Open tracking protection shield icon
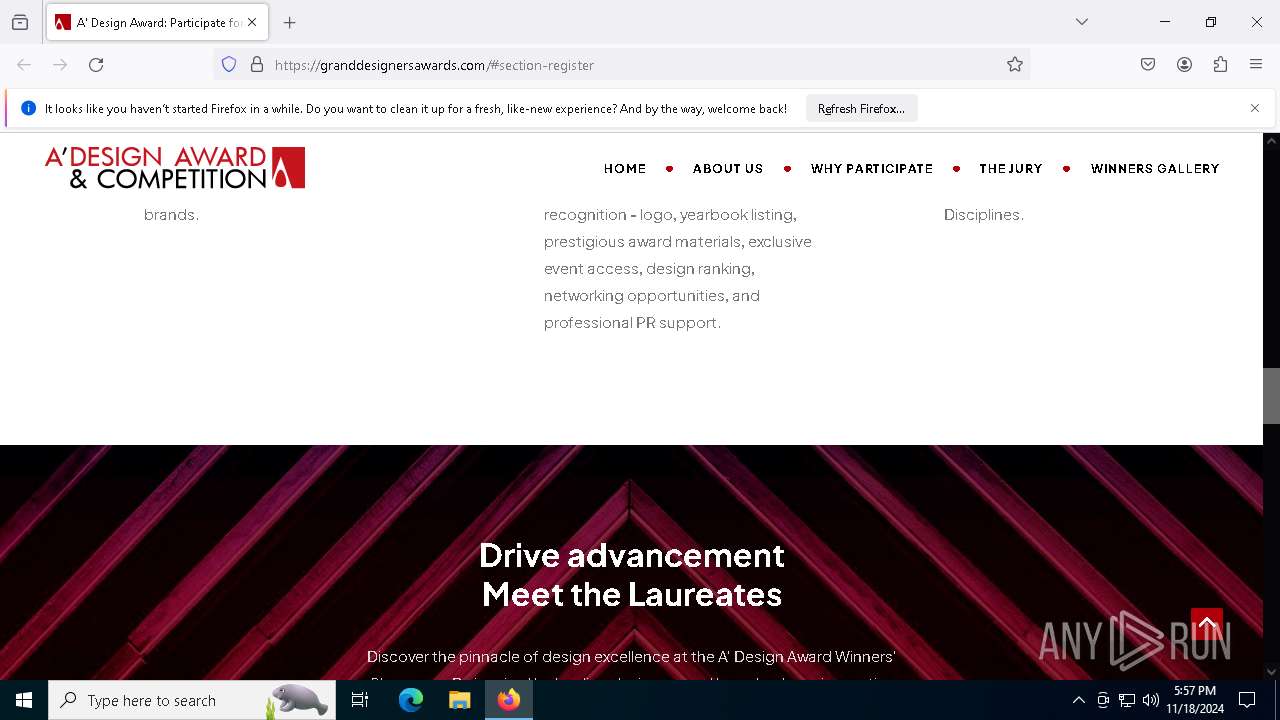This screenshot has width=1280, height=720. pos(229,65)
